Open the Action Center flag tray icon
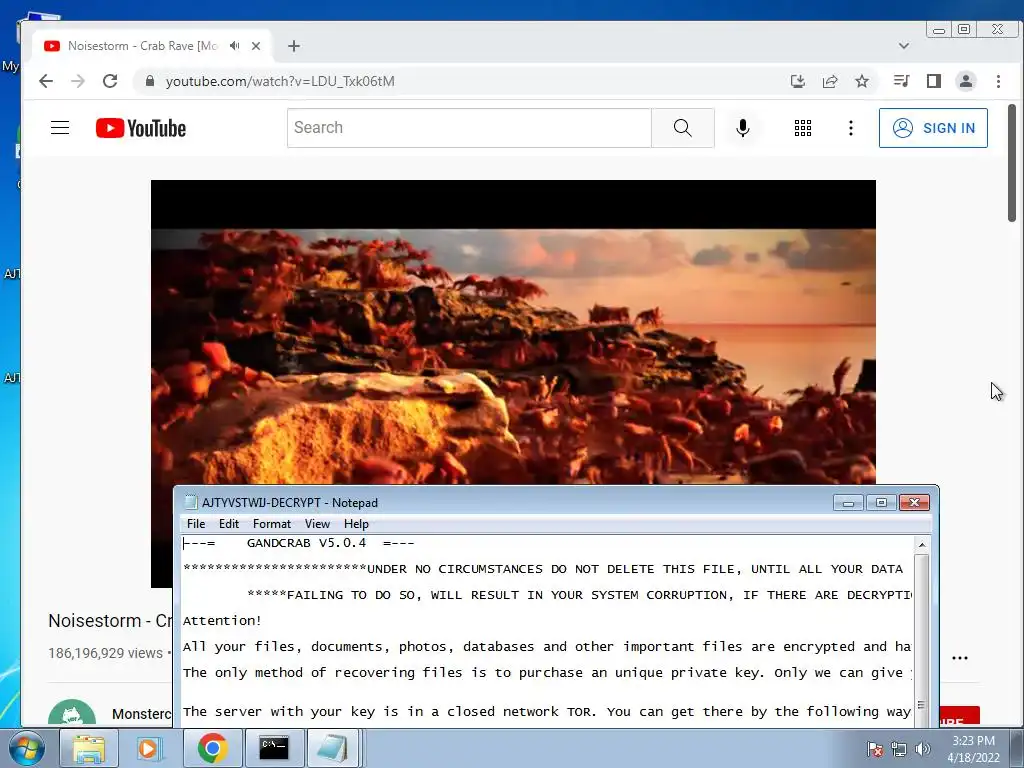 [x=875, y=749]
